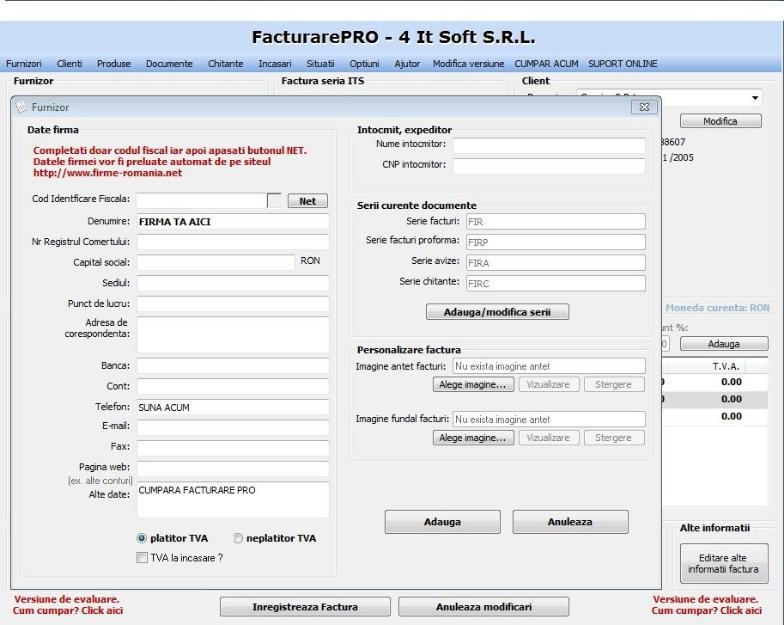Click the small box beside Net button
784x625 pixels.
pyautogui.click(x=274, y=200)
